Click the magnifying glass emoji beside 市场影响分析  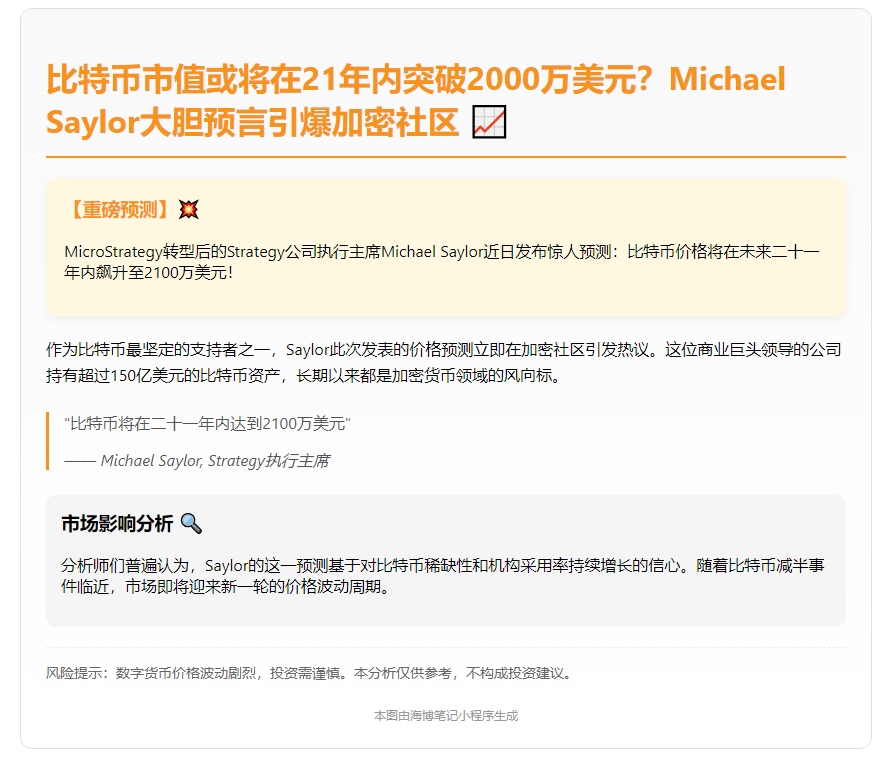coord(191,523)
